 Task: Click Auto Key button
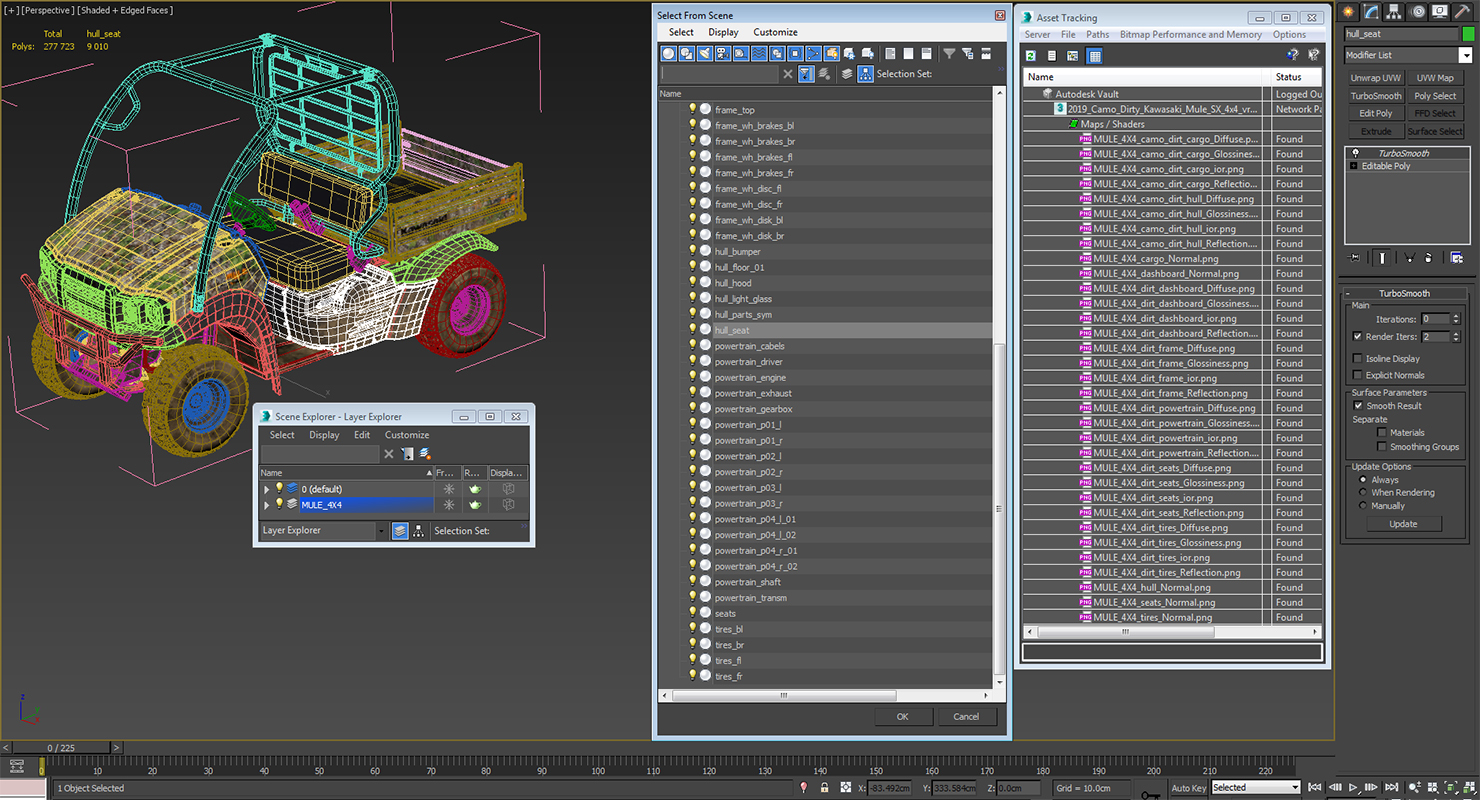coord(1188,787)
